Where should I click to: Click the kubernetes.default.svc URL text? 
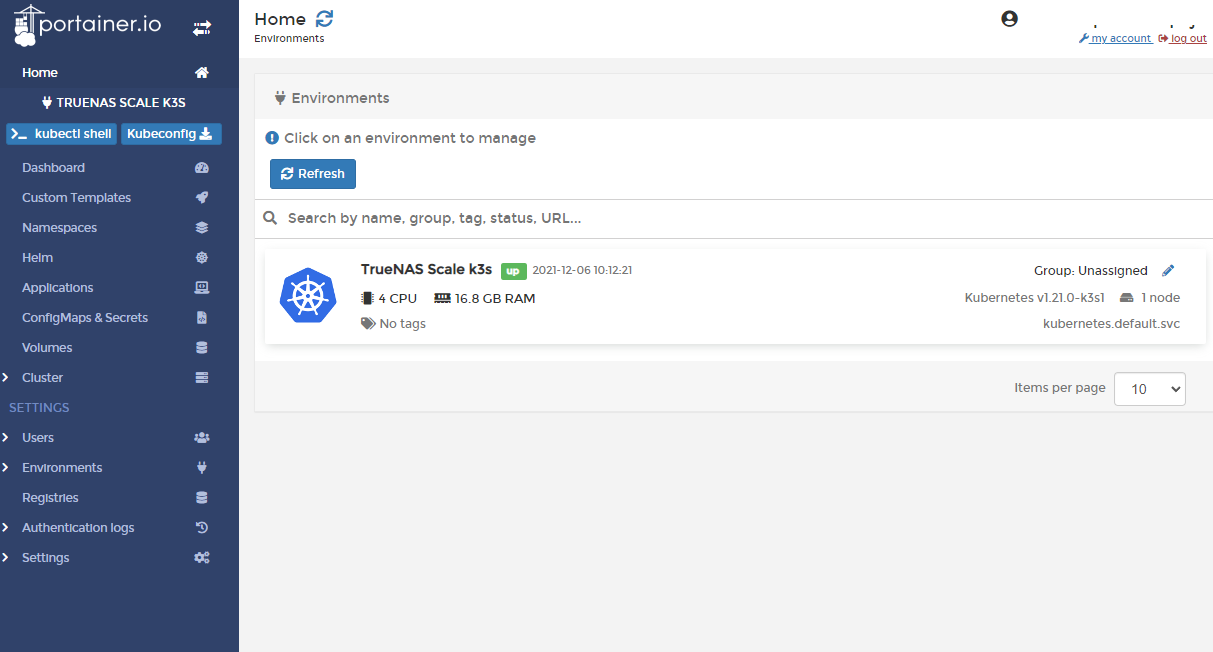click(x=1112, y=324)
